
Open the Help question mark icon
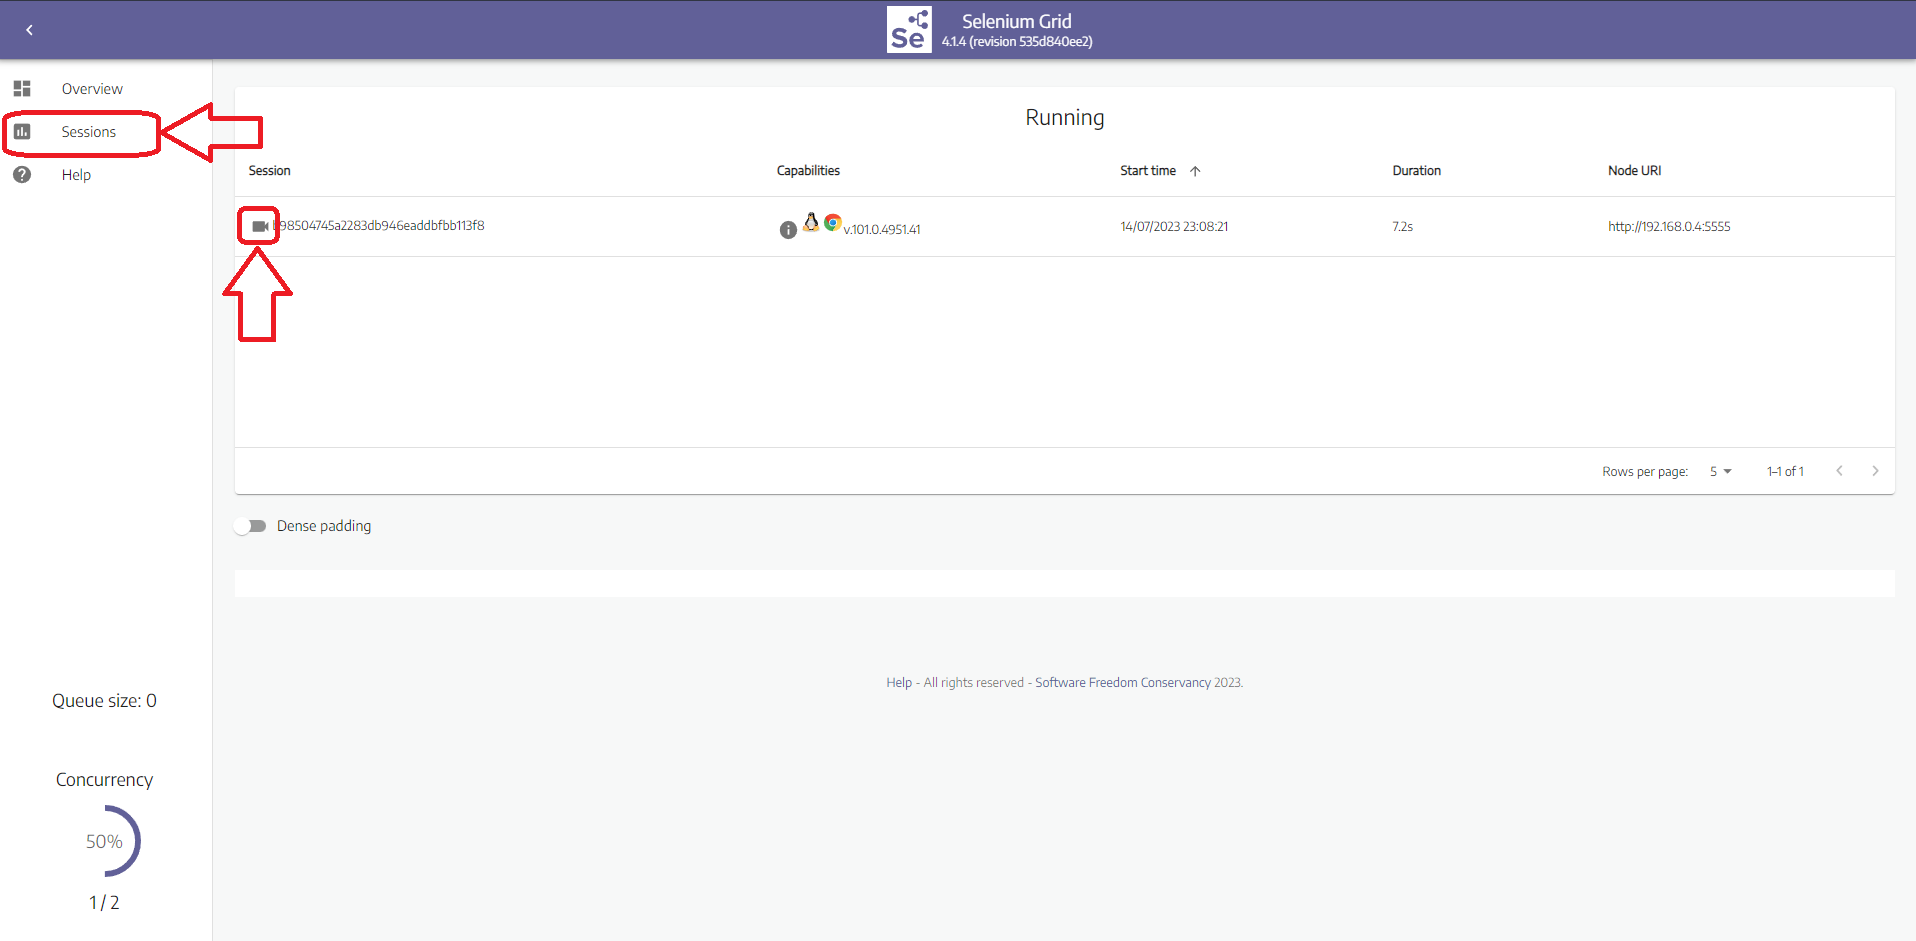coord(22,174)
